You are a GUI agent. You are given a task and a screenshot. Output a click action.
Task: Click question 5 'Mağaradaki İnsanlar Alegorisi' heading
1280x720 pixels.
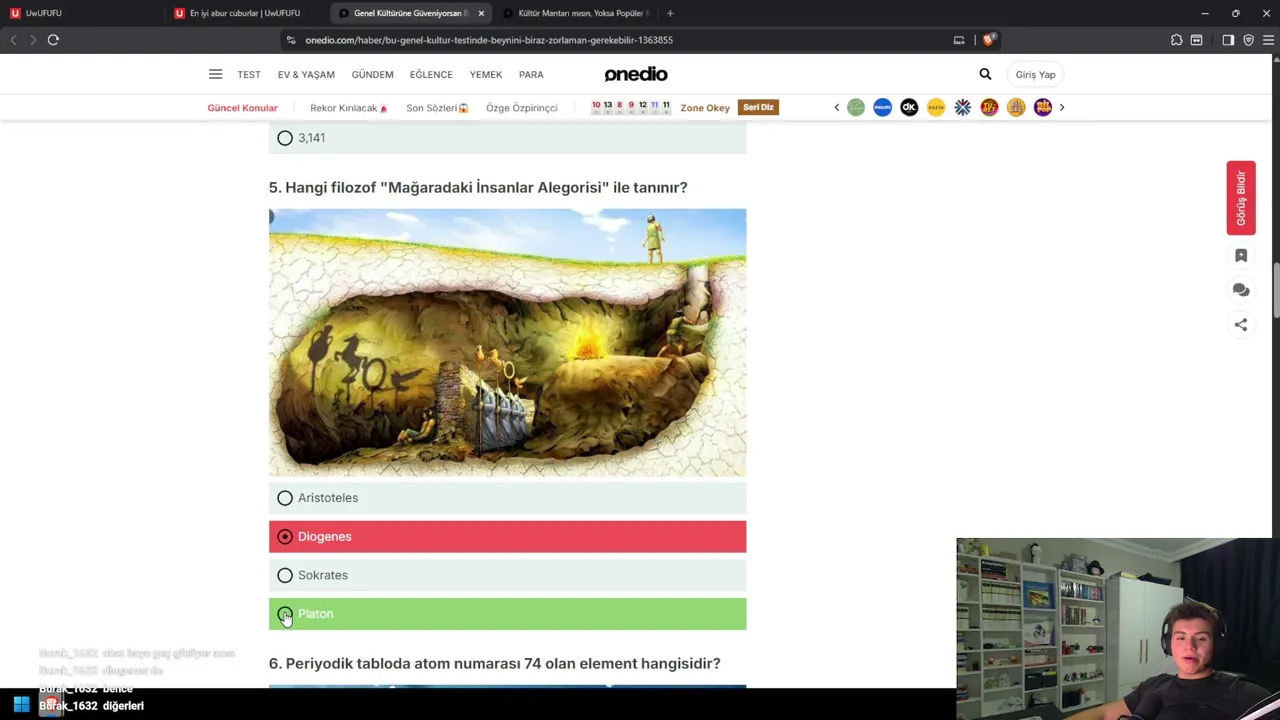478,187
